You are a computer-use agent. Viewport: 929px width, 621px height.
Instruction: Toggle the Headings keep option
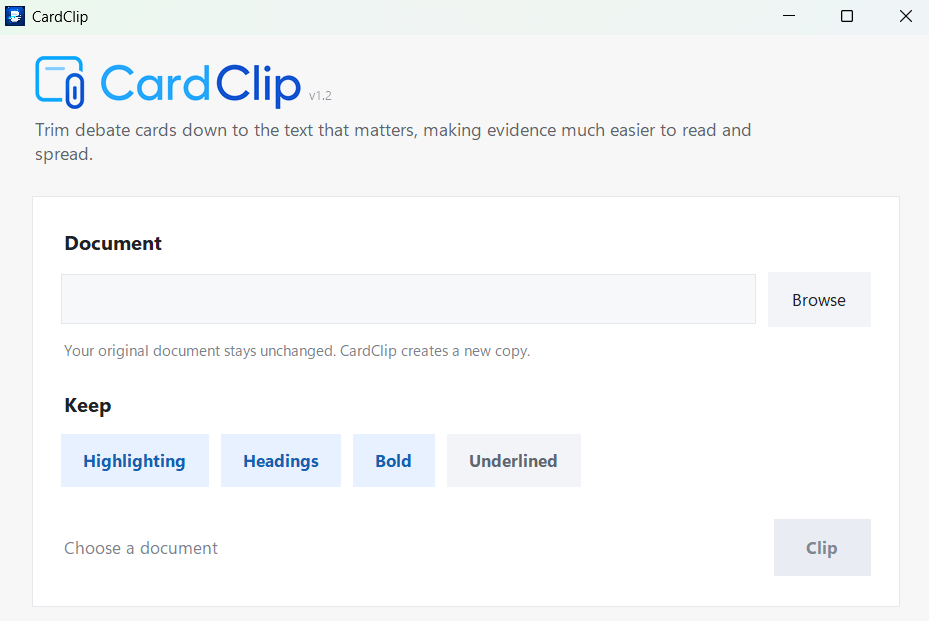pos(281,460)
